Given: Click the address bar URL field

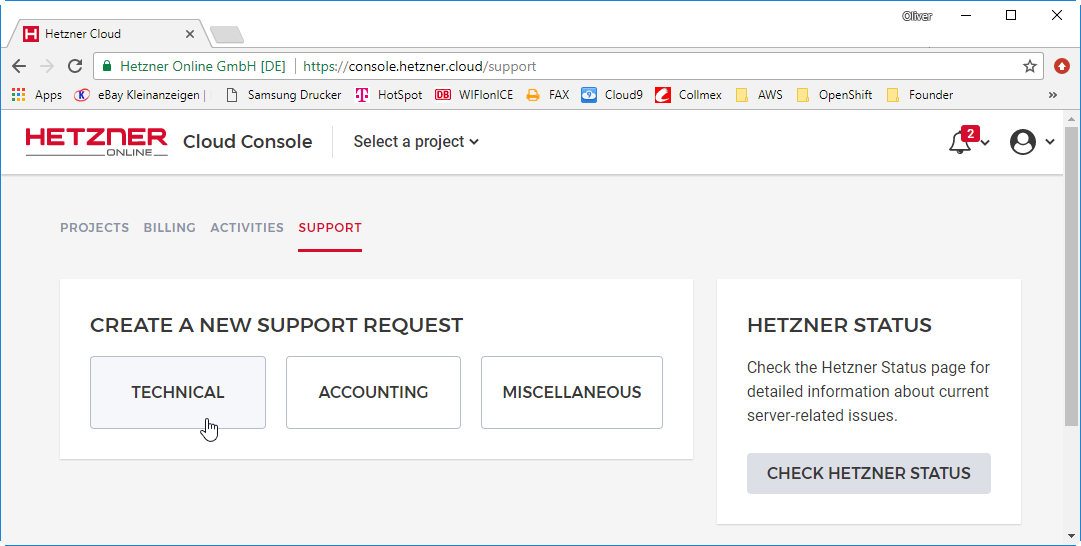Looking at the screenshot, I should coord(568,66).
